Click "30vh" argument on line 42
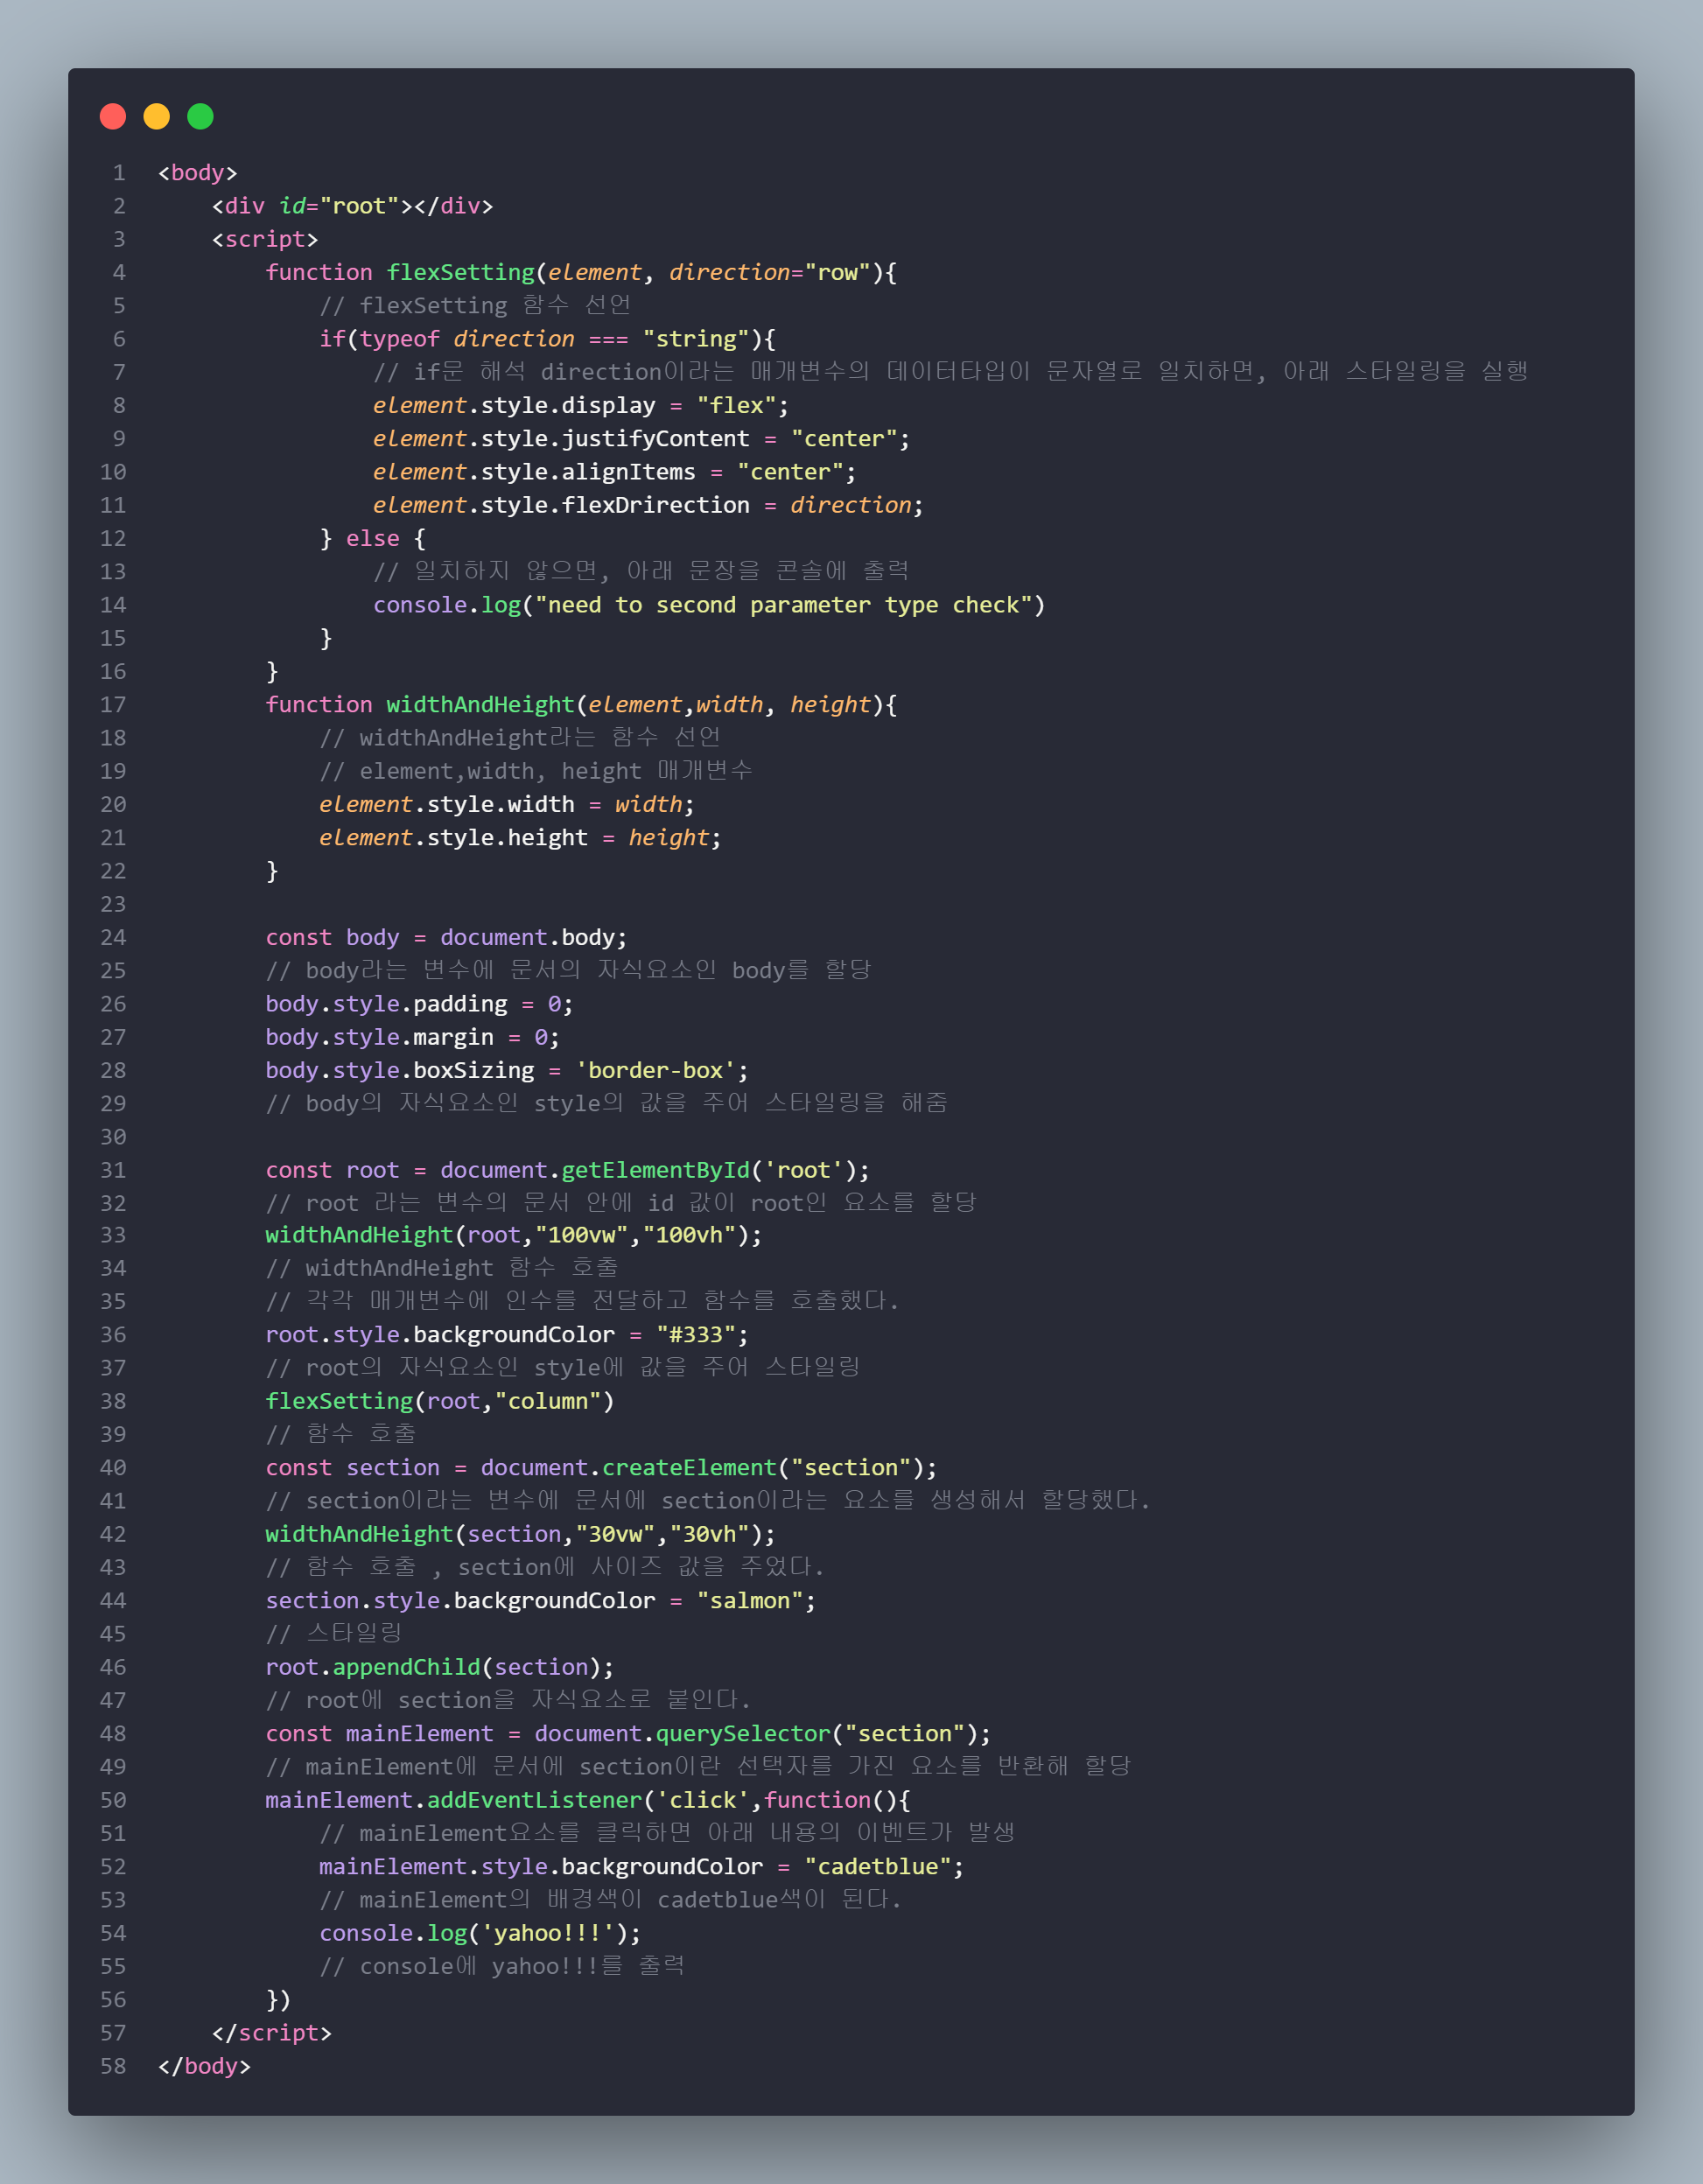This screenshot has height=2184, width=1703. [709, 1534]
